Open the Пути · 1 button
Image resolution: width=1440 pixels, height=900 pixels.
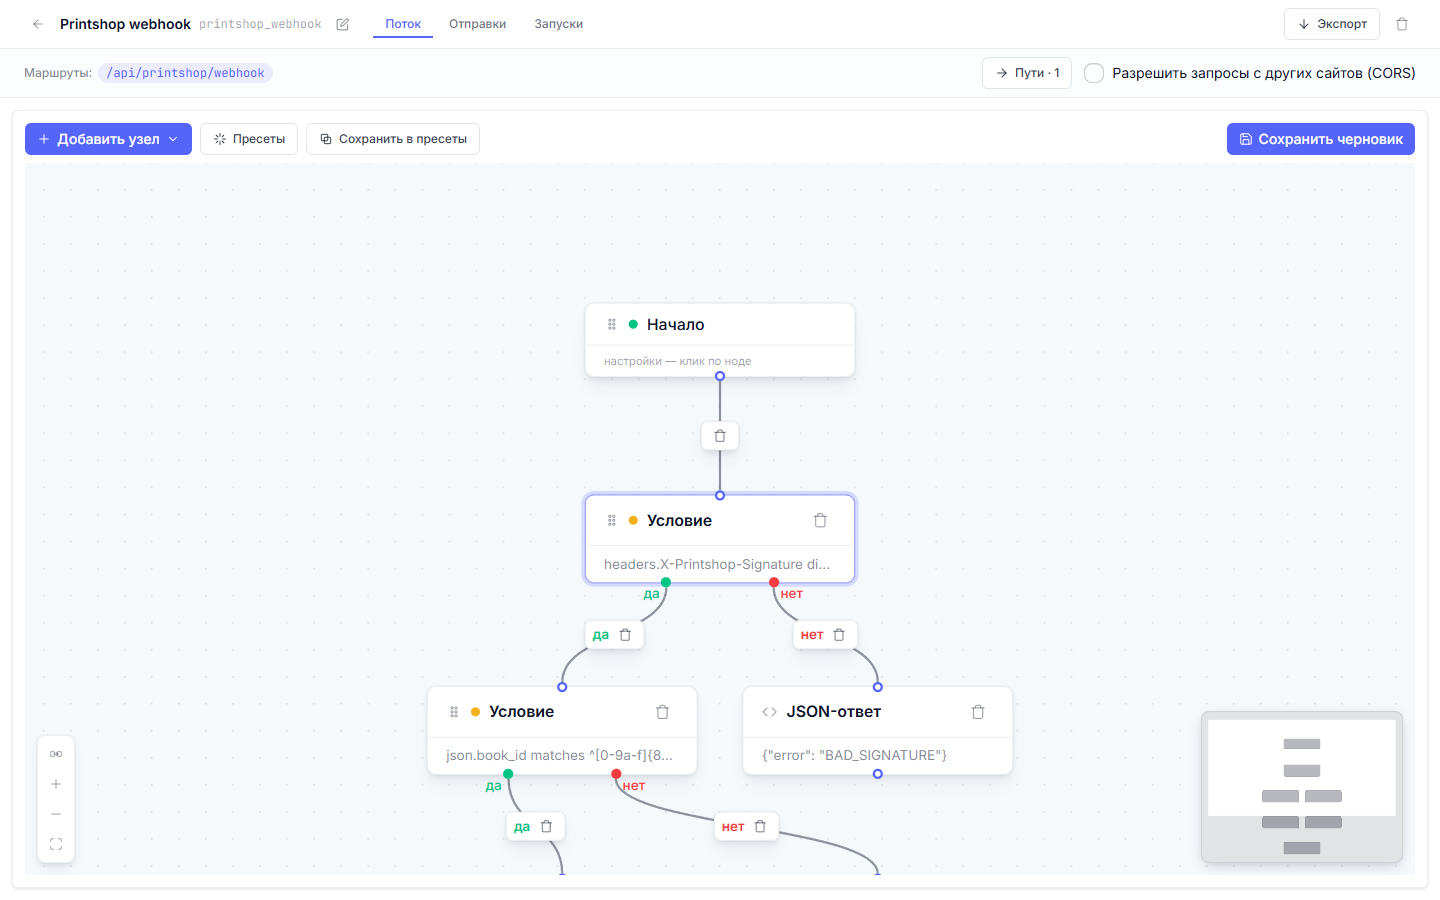1027,73
